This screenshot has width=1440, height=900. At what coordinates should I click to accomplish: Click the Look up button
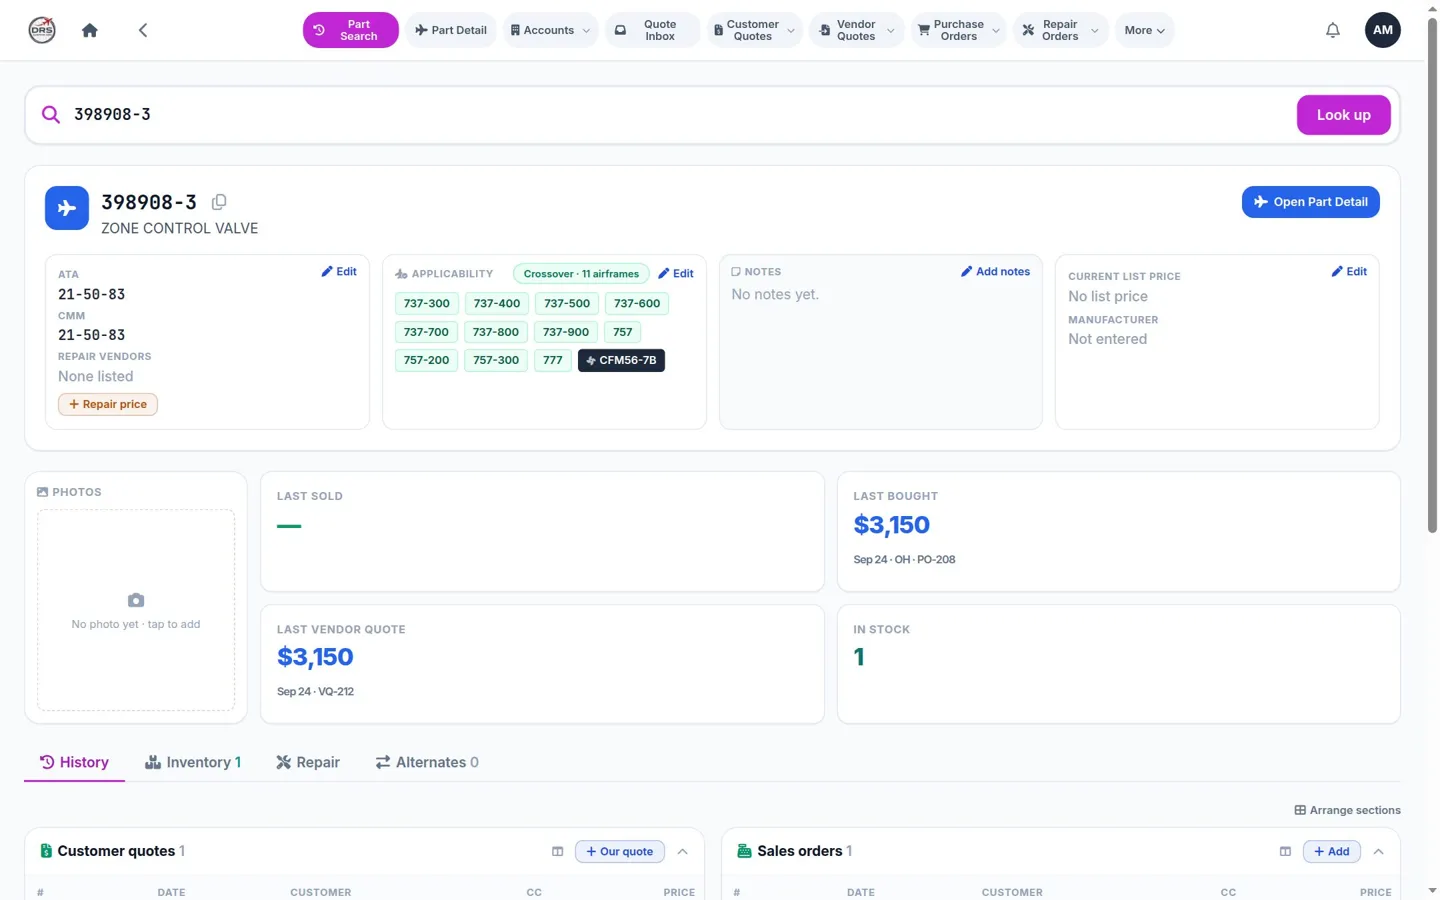pyautogui.click(x=1343, y=115)
